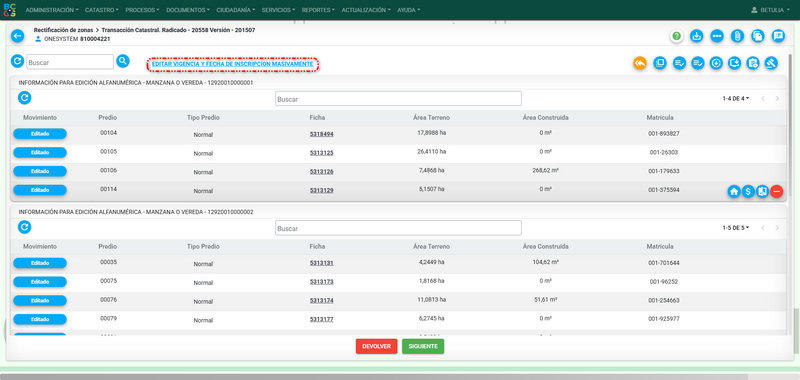
Task: Open the DOCUMENTOS menu
Action: coord(189,10)
